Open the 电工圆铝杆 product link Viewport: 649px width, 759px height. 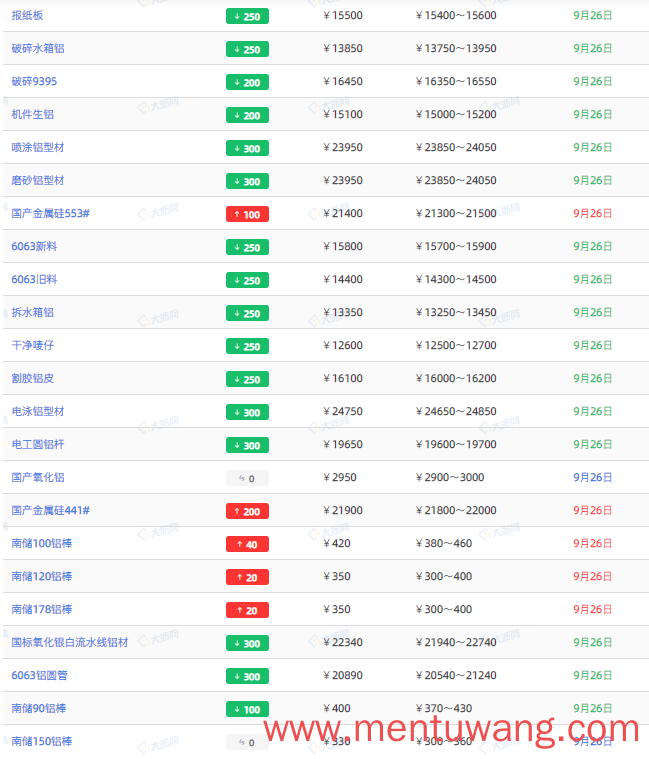[x=38, y=444]
